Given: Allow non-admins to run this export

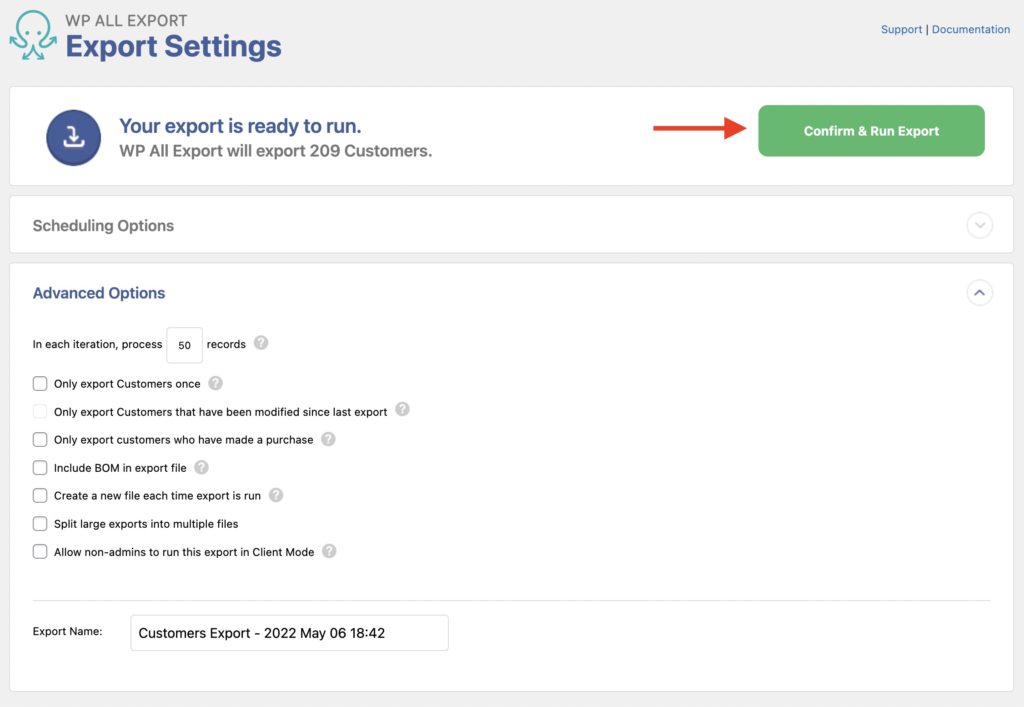Looking at the screenshot, I should click(x=40, y=551).
